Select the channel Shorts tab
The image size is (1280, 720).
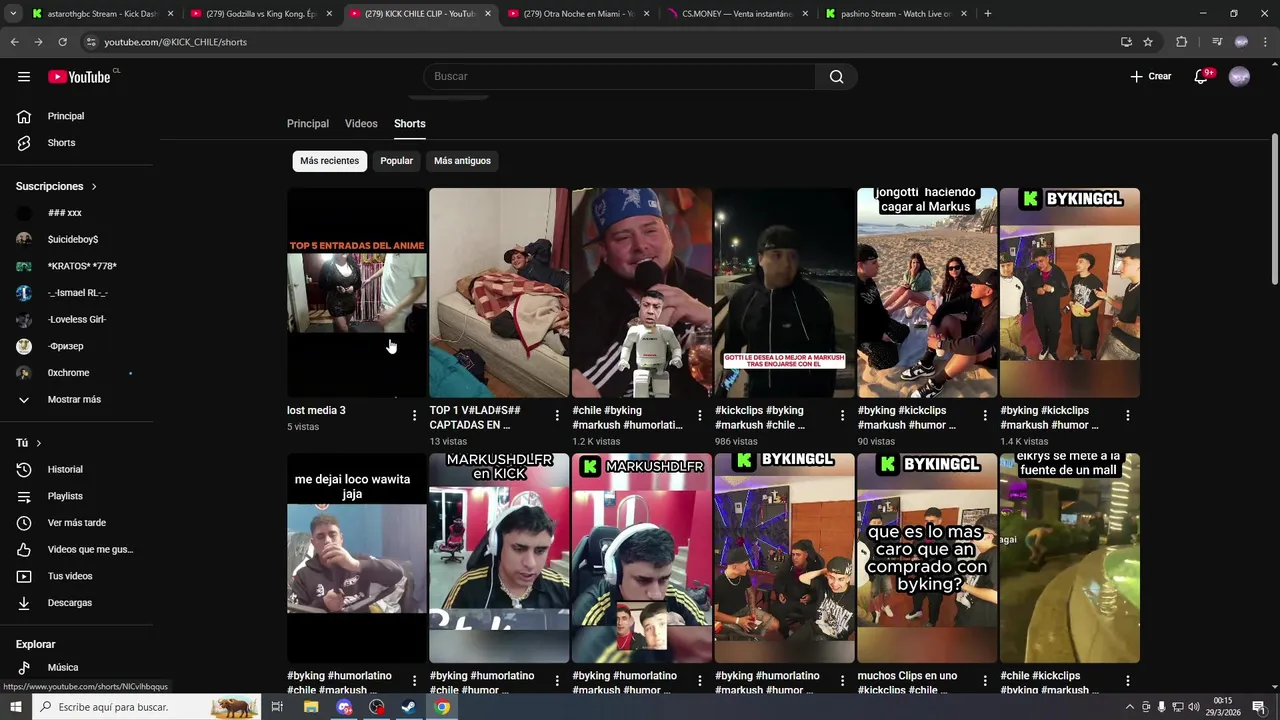point(410,124)
